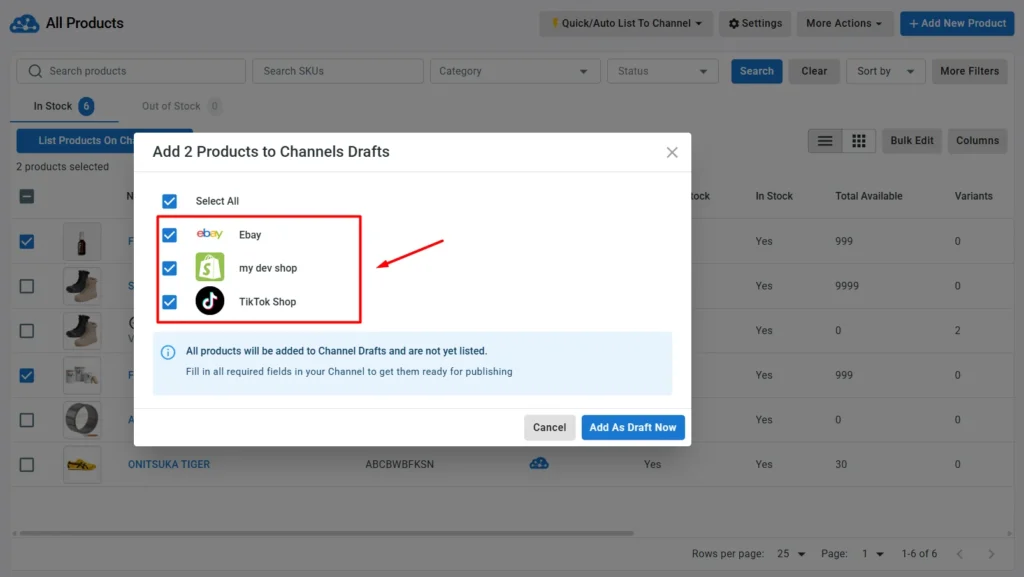Screen dimensions: 1024x577
Task: Click the cloud channel icon in ONITSUKA TIGER row
Action: (x=539, y=463)
